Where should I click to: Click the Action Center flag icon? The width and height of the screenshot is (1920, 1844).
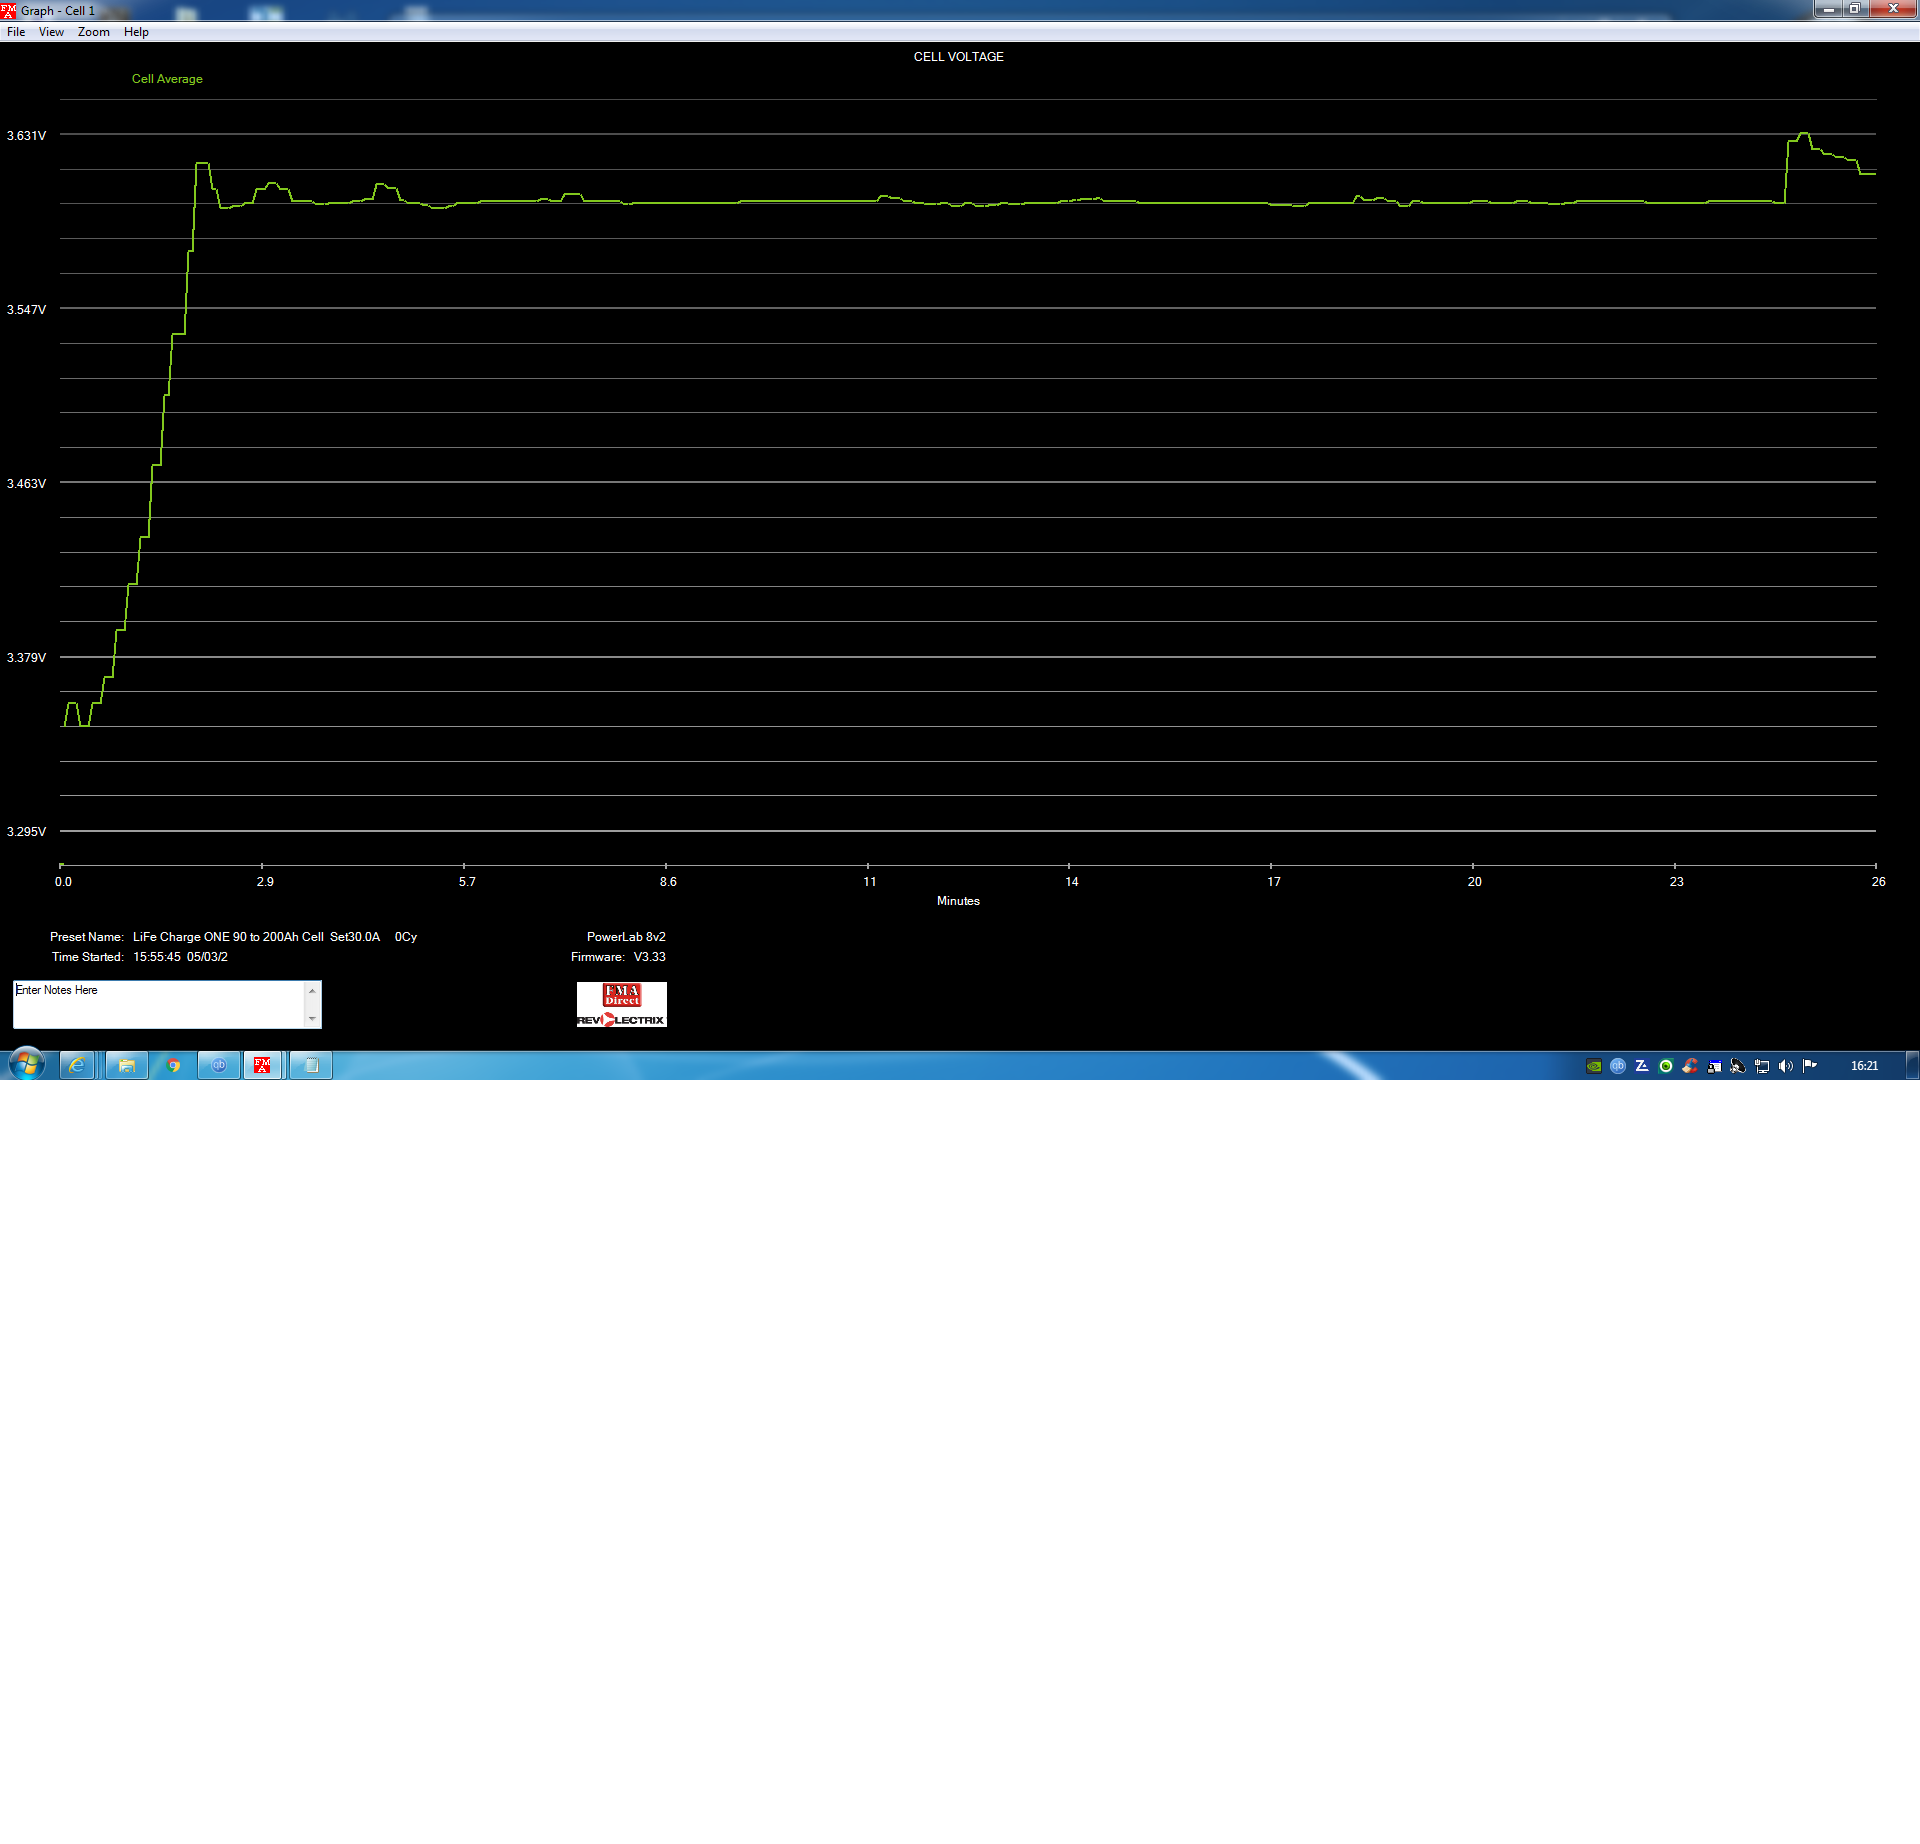1810,1066
